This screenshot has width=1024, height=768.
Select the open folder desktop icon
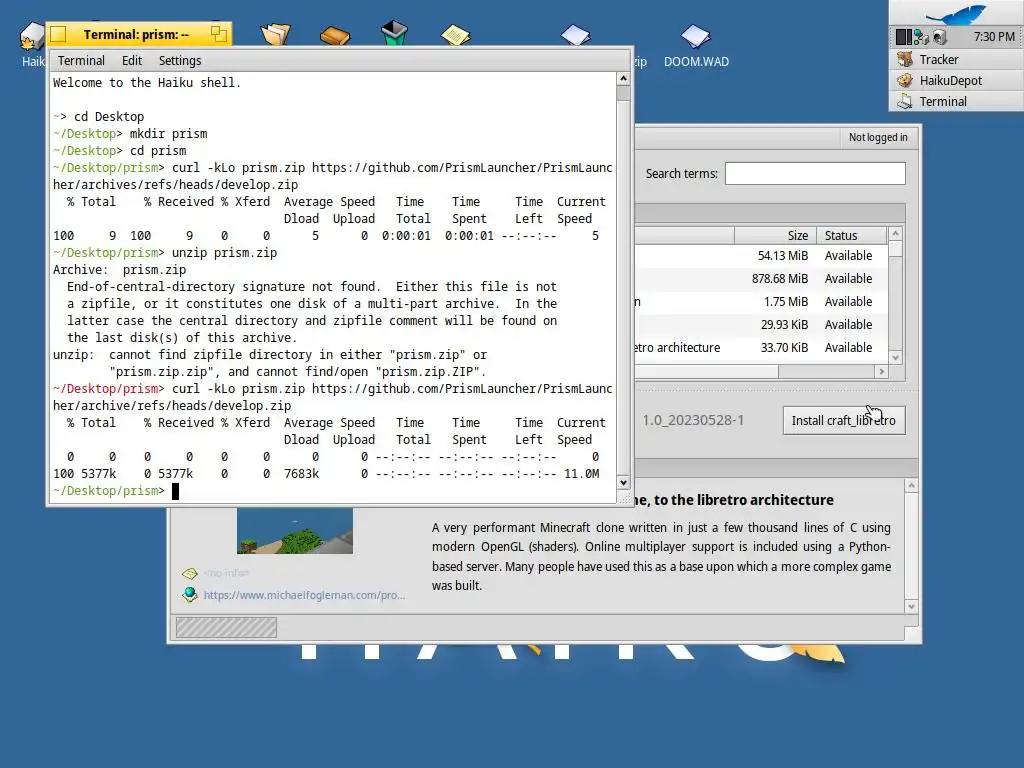pos(276,34)
